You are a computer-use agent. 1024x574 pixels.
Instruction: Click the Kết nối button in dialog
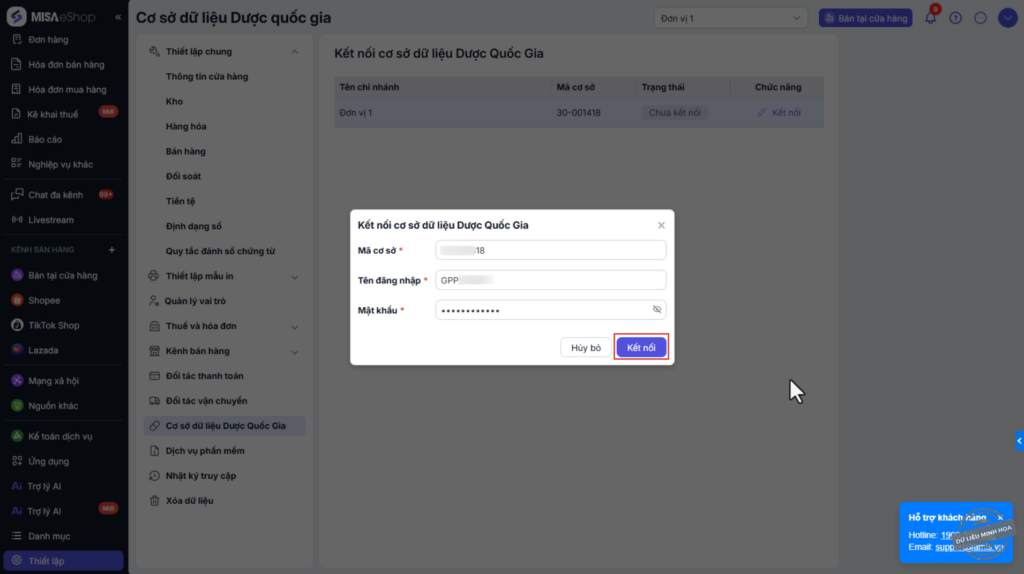coord(641,347)
